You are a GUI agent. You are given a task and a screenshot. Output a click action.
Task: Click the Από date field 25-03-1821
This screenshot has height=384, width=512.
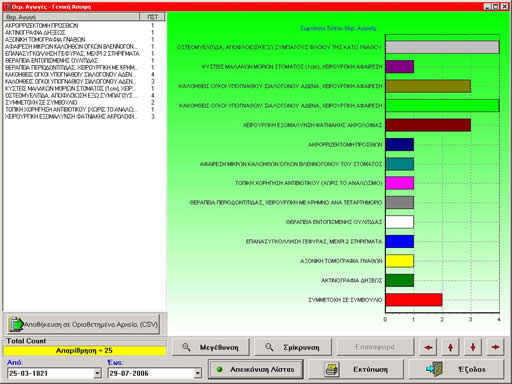coord(50,373)
